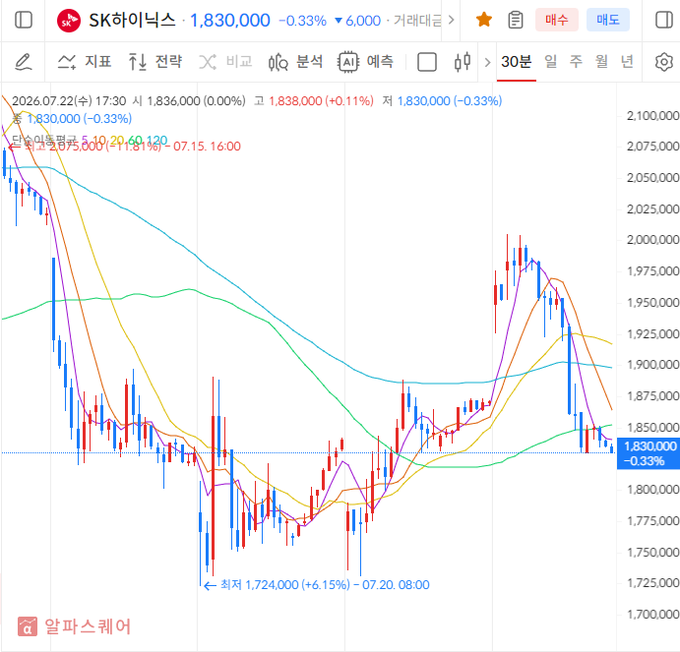The height and width of the screenshot is (652, 680).
Task: Switch to the 일 daily tab
Action: pos(551,62)
